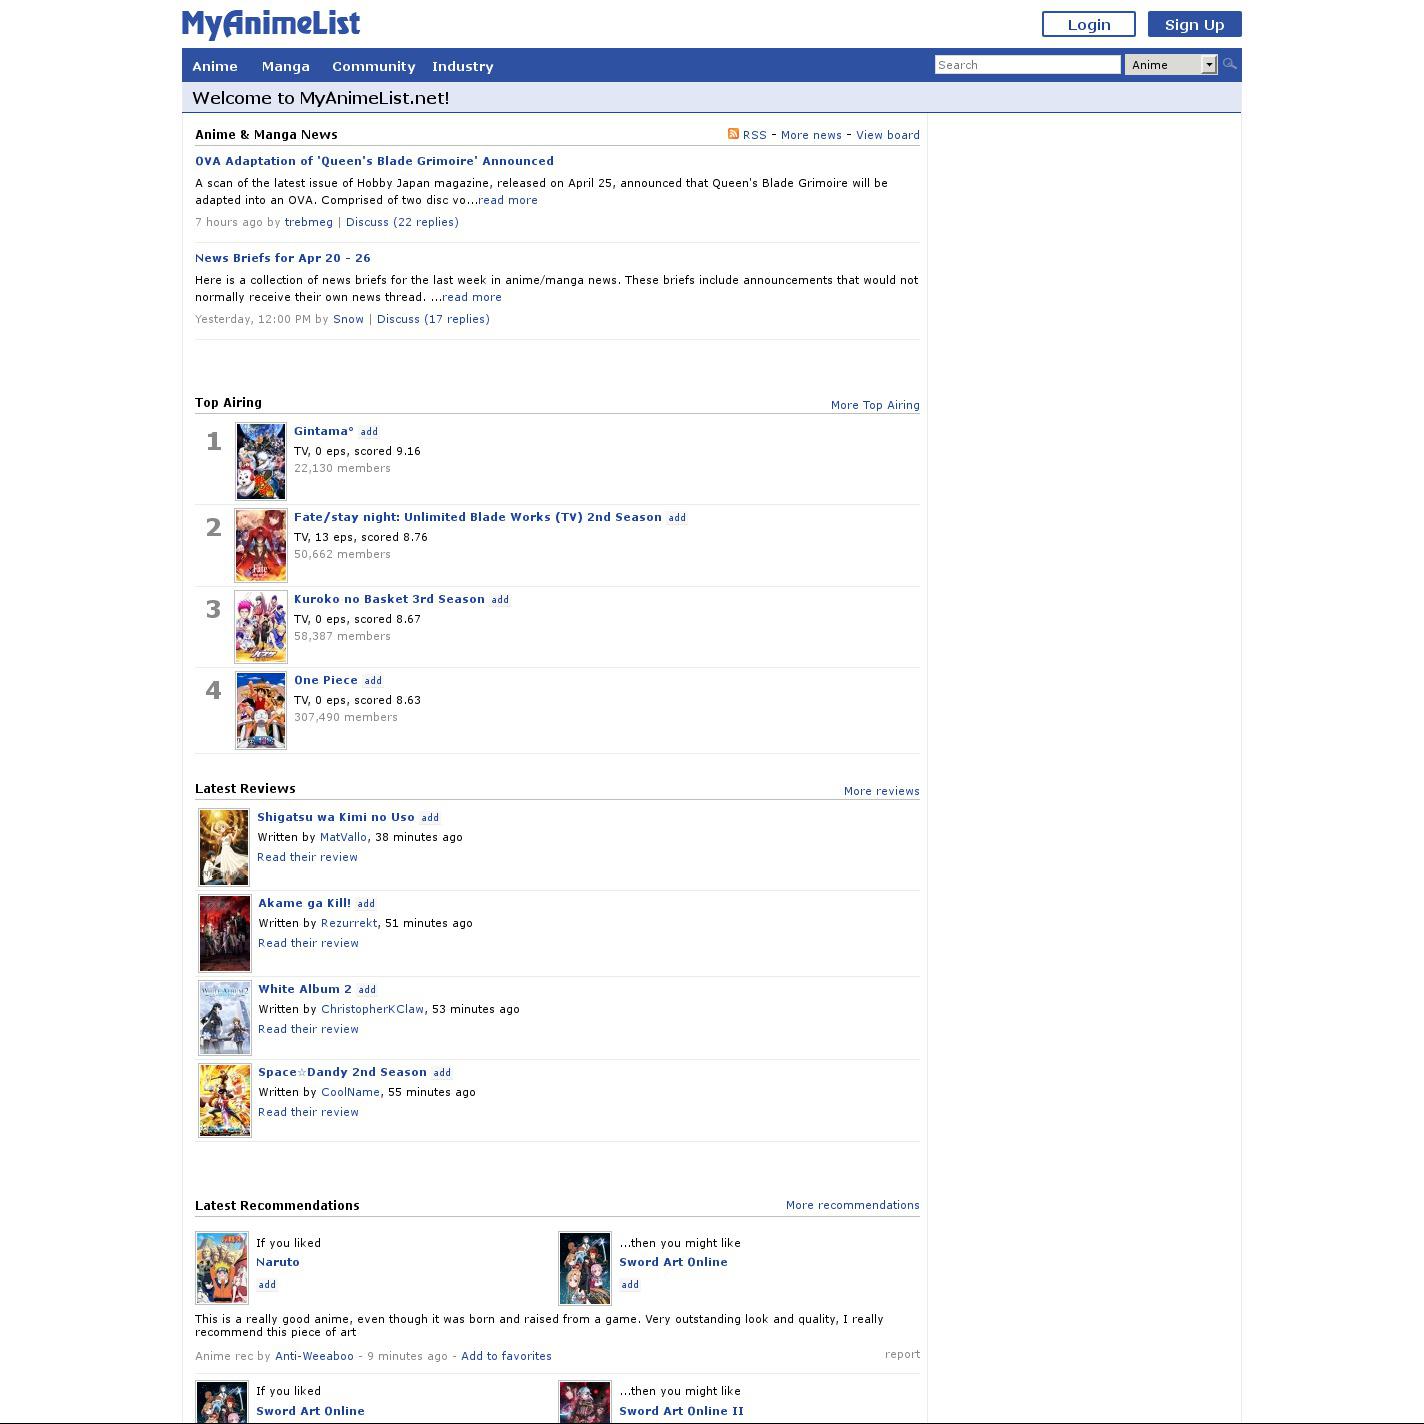The height and width of the screenshot is (1424, 1424).
Task: Open the Gintama° cover thumbnail
Action: click(x=261, y=461)
